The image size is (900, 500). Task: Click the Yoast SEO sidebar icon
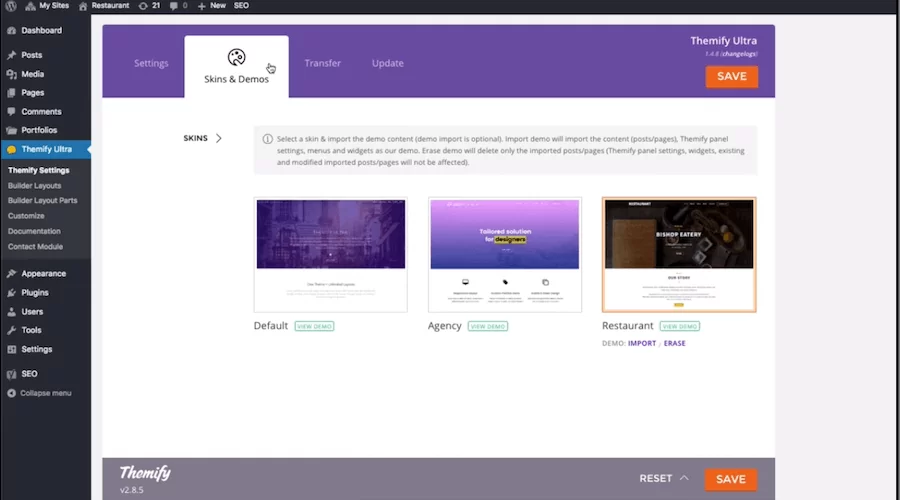(x=11, y=374)
